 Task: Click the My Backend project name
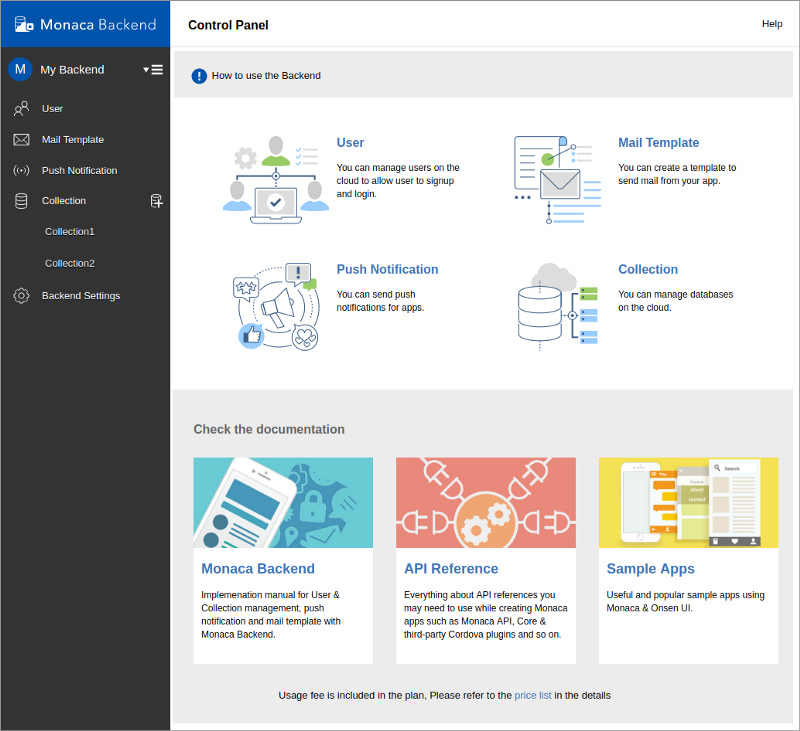pos(72,70)
